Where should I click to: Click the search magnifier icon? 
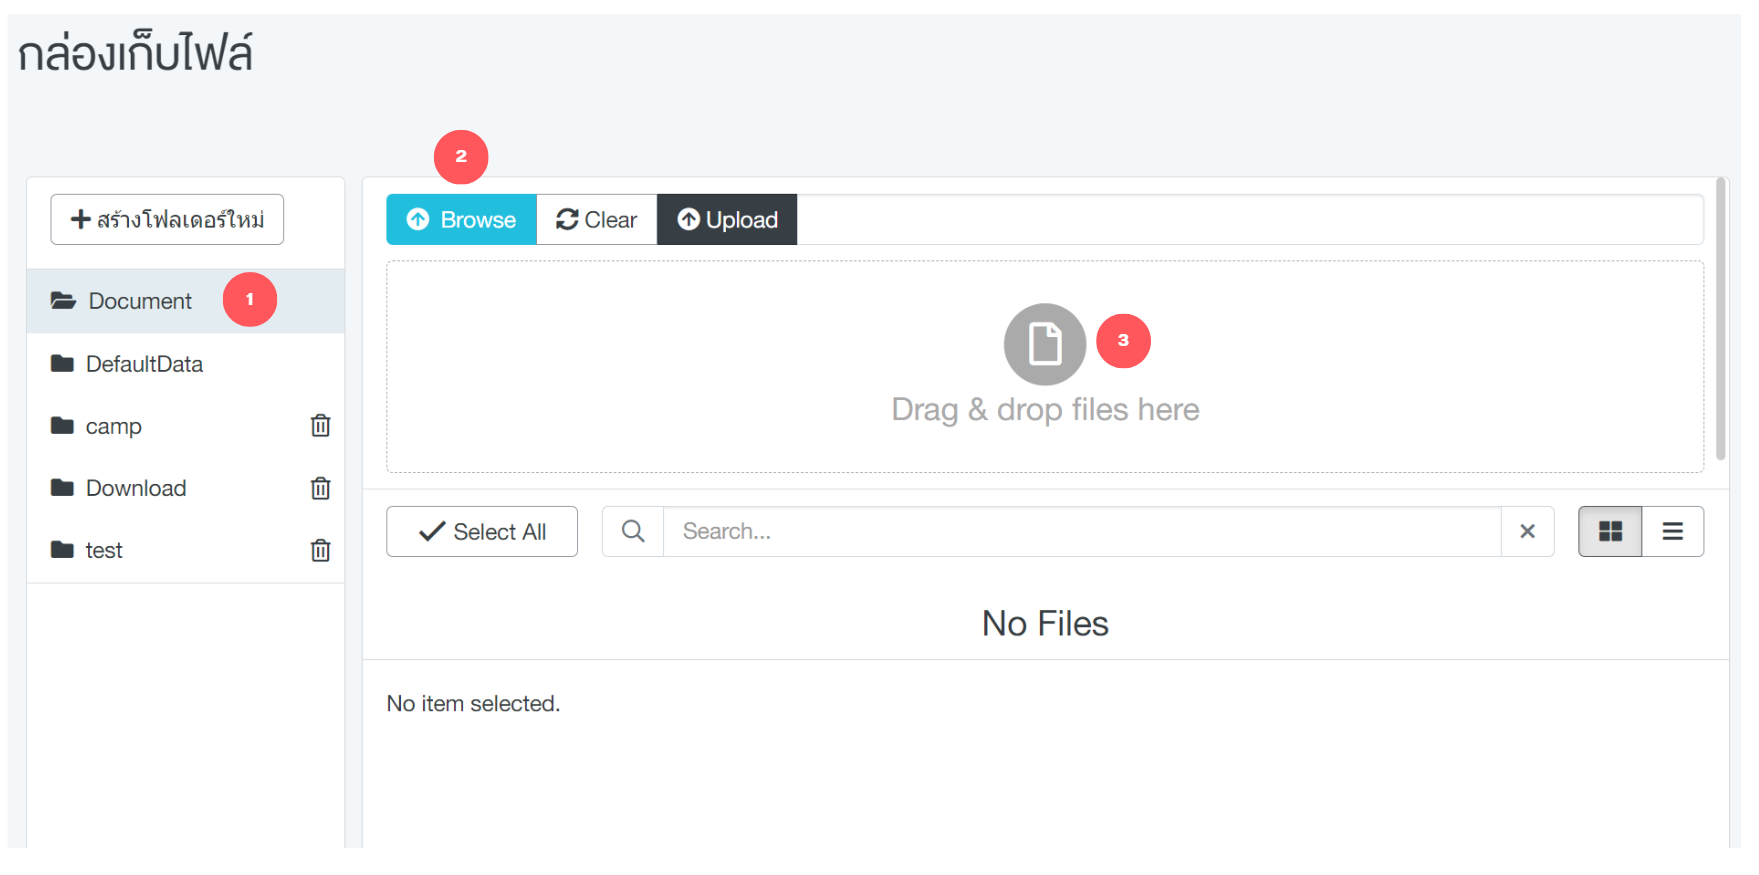(633, 532)
